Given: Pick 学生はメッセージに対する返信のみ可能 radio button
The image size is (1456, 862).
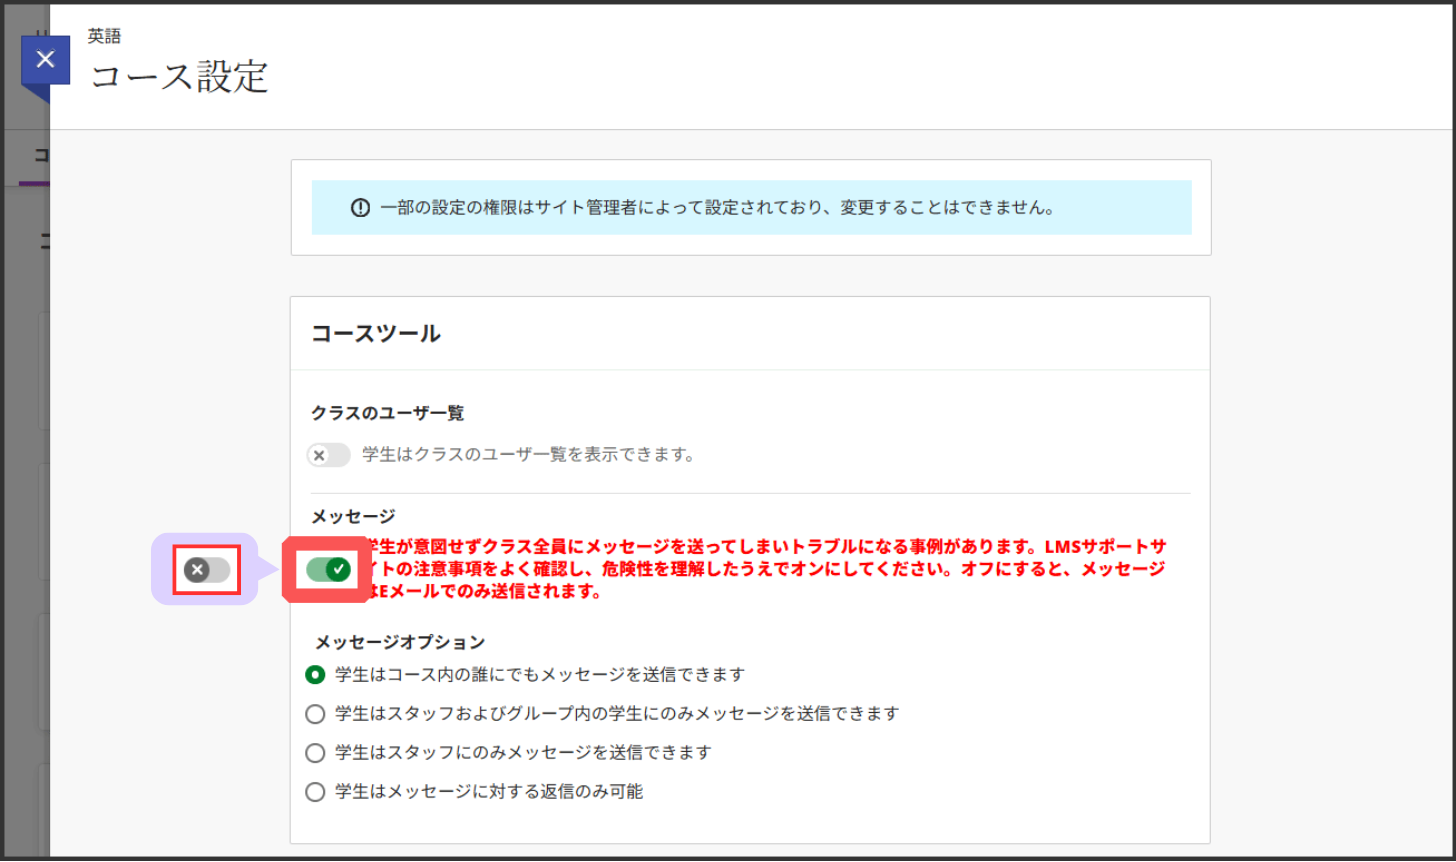Looking at the screenshot, I should click(315, 792).
